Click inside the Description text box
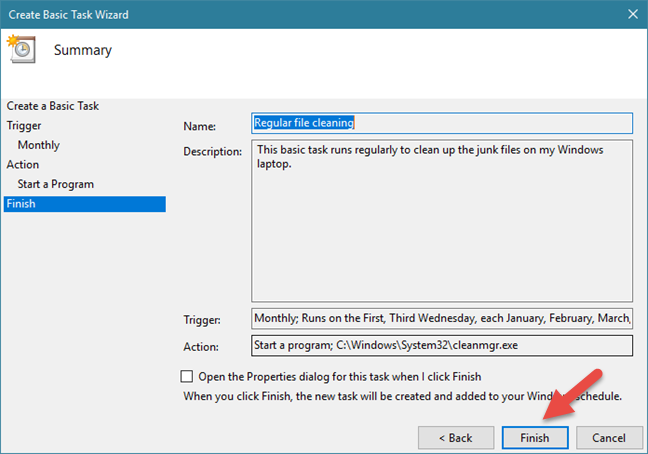 (x=441, y=220)
